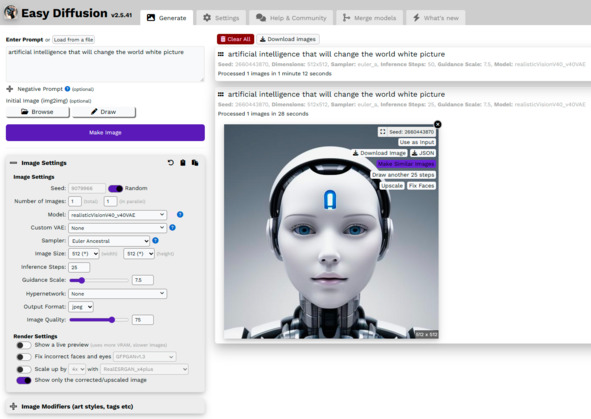Open the Model help question mark icon
The width and height of the screenshot is (591, 419).
[180, 214]
